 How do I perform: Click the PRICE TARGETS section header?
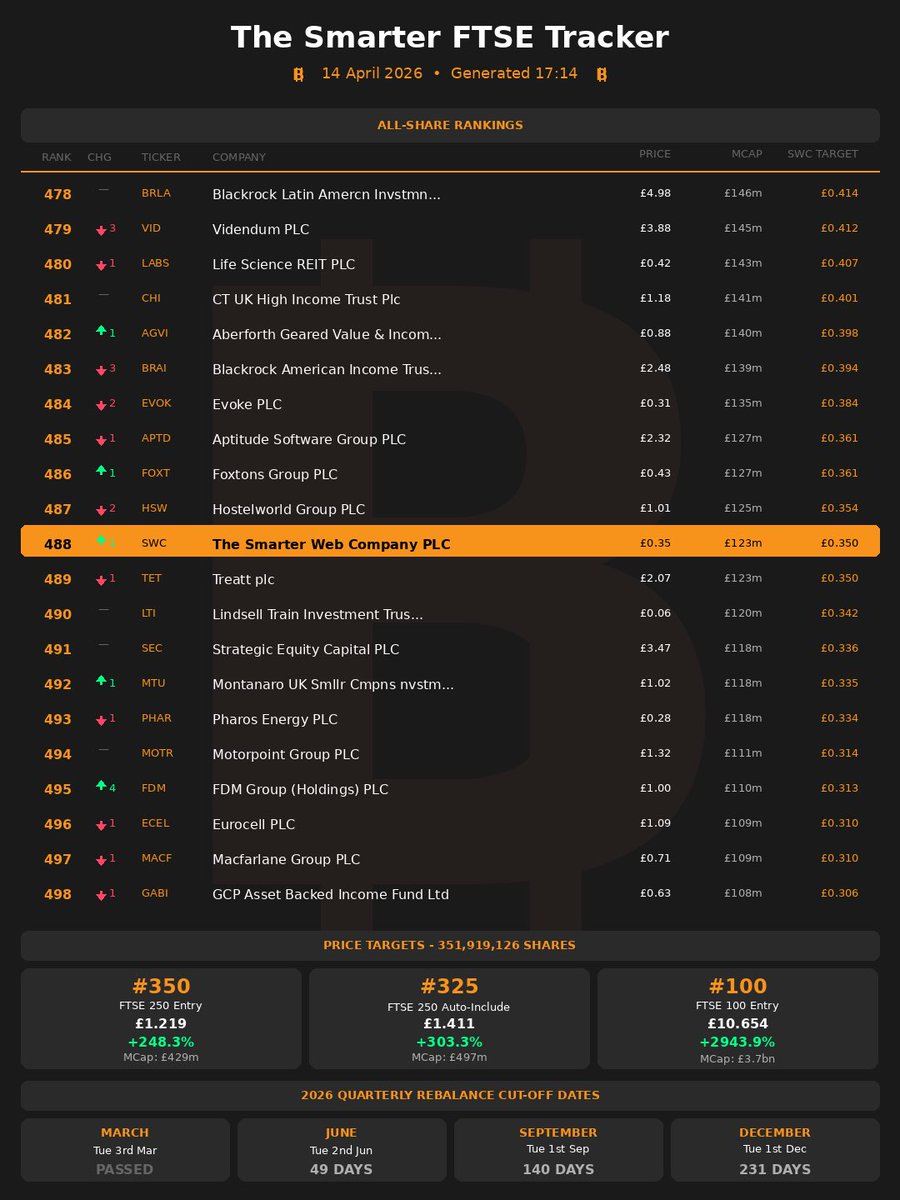(x=450, y=945)
